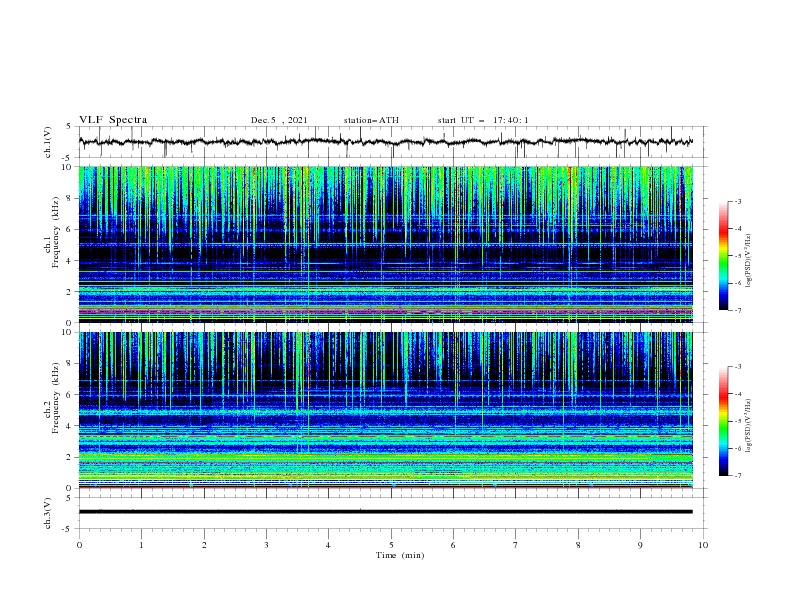792x612 pixels.
Task: Click the "ch.3(V)" axis label
Action: click(48, 513)
